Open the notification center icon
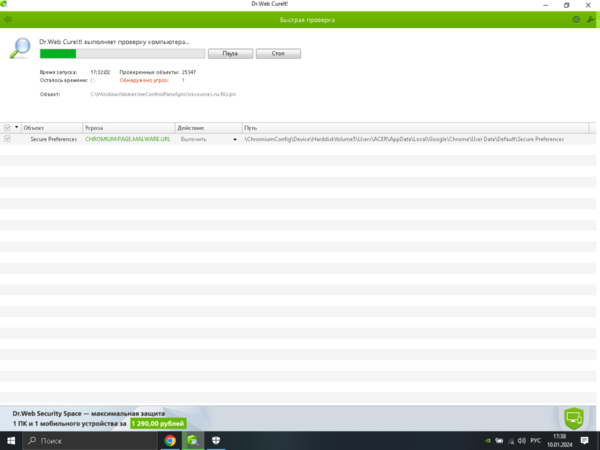Image resolution: width=600 pixels, height=450 pixels. (x=584, y=441)
